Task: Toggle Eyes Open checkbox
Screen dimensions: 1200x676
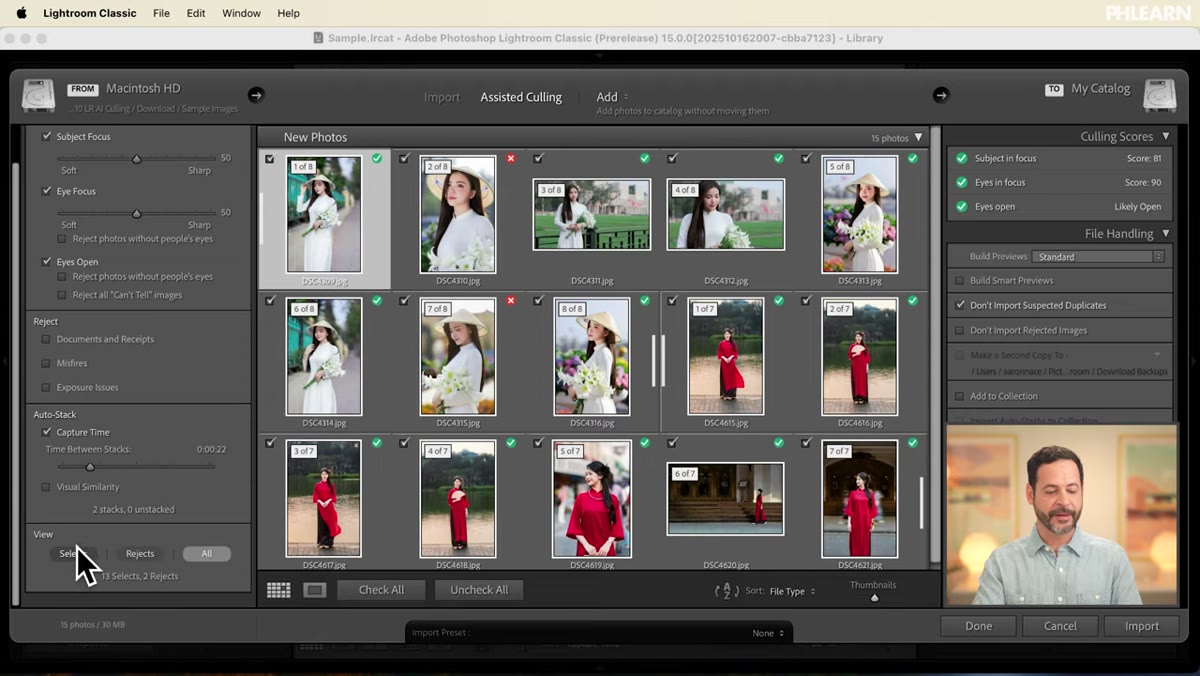Action: 46,261
